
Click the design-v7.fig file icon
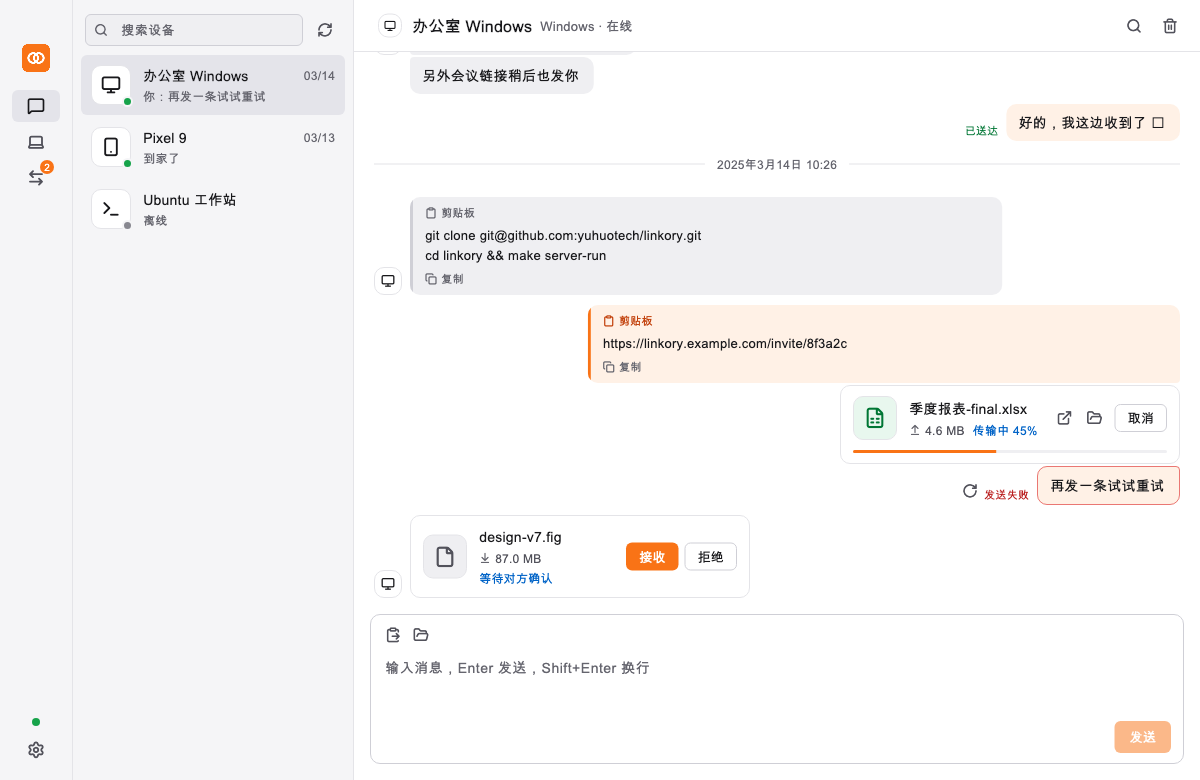point(445,557)
